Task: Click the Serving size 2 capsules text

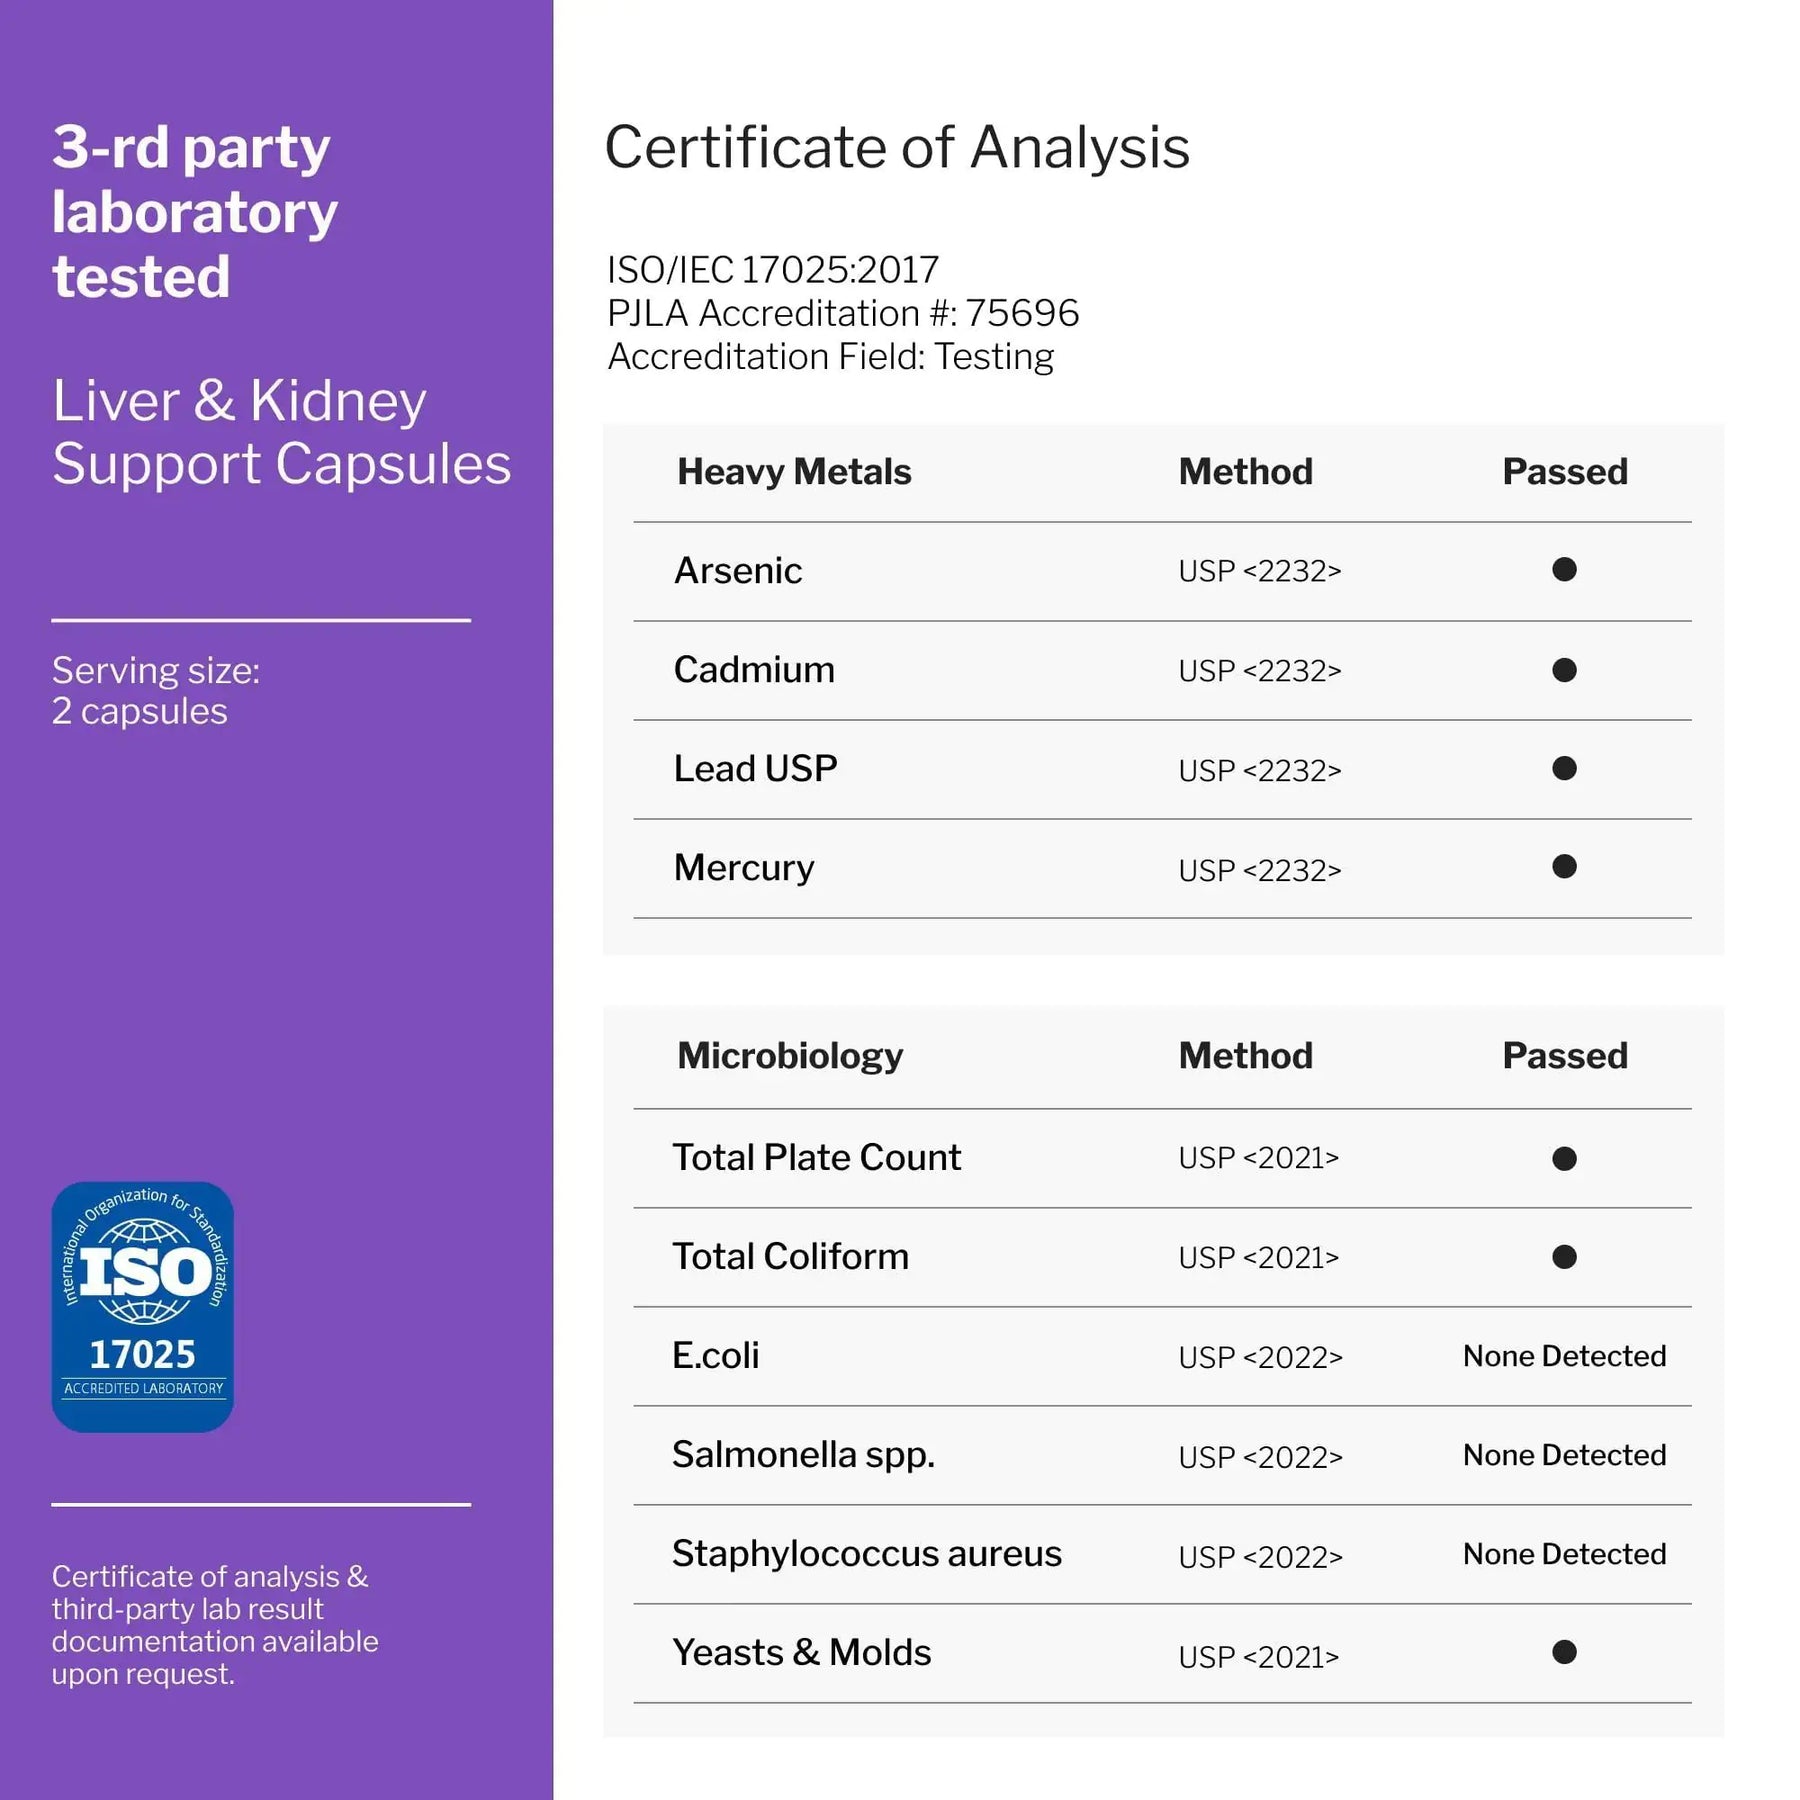Action: click(156, 690)
